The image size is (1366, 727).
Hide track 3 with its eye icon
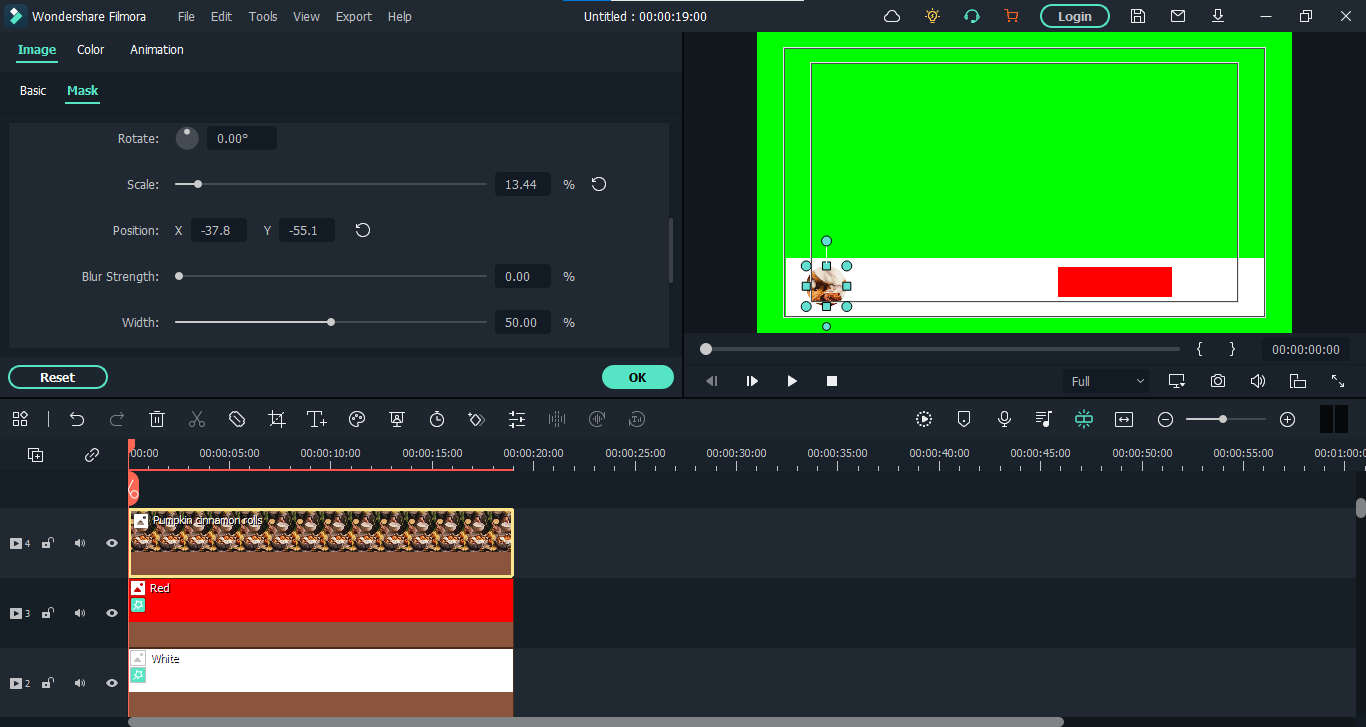[x=112, y=613]
